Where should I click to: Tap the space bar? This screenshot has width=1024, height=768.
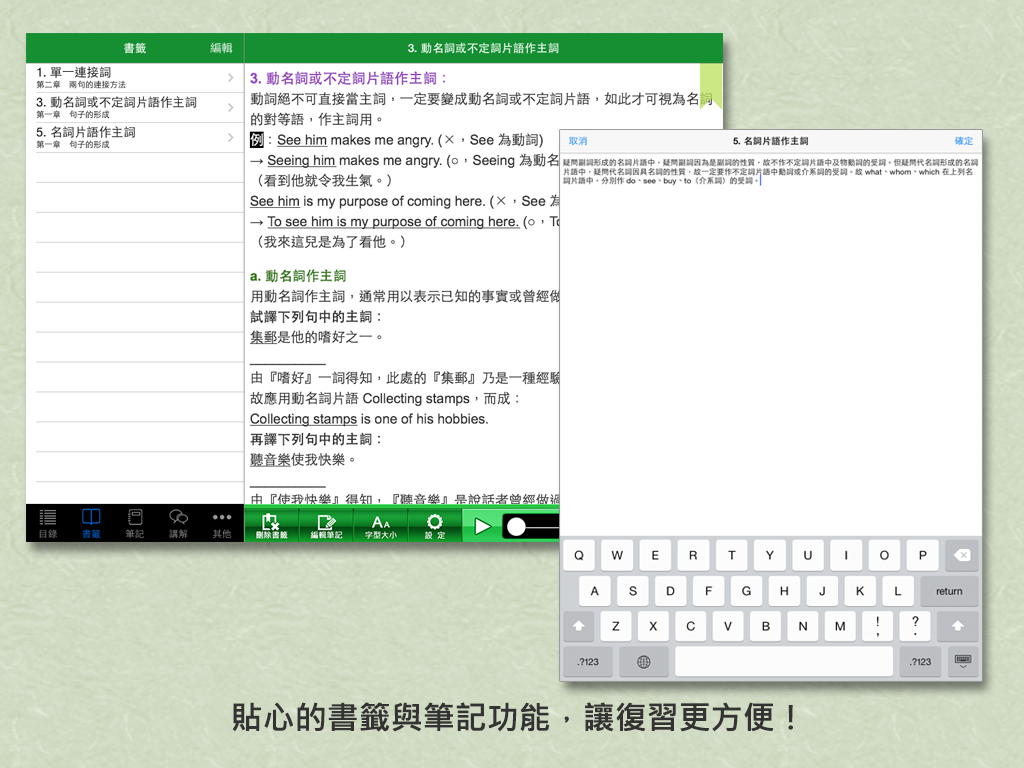(784, 662)
